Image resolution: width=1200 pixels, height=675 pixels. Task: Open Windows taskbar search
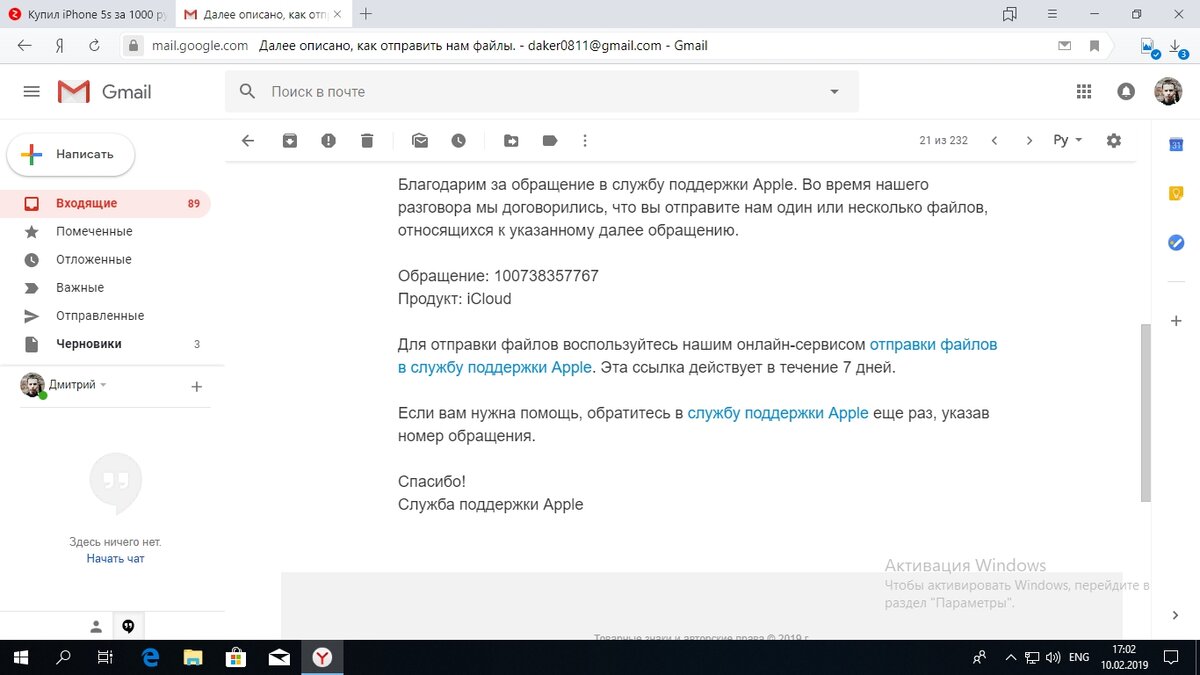point(63,657)
